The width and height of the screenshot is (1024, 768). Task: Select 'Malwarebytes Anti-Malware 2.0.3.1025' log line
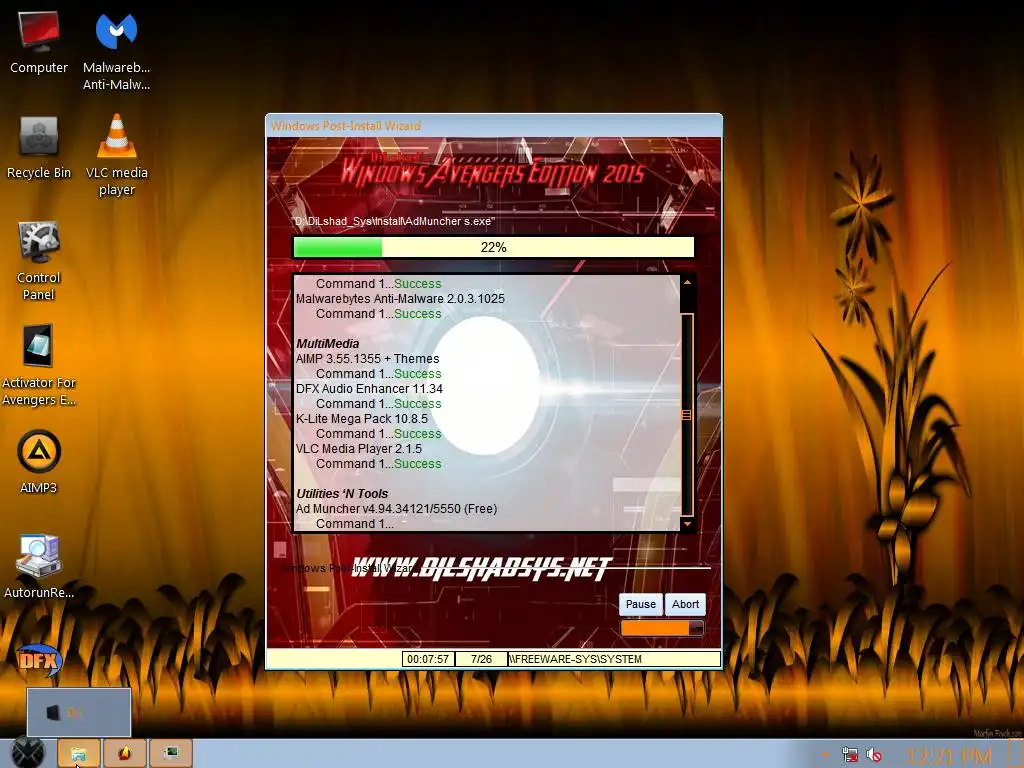point(400,298)
